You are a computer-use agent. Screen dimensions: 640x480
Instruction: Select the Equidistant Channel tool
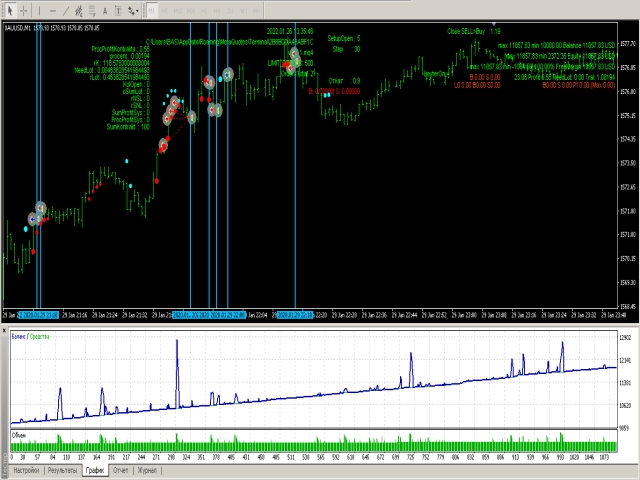click(79, 11)
